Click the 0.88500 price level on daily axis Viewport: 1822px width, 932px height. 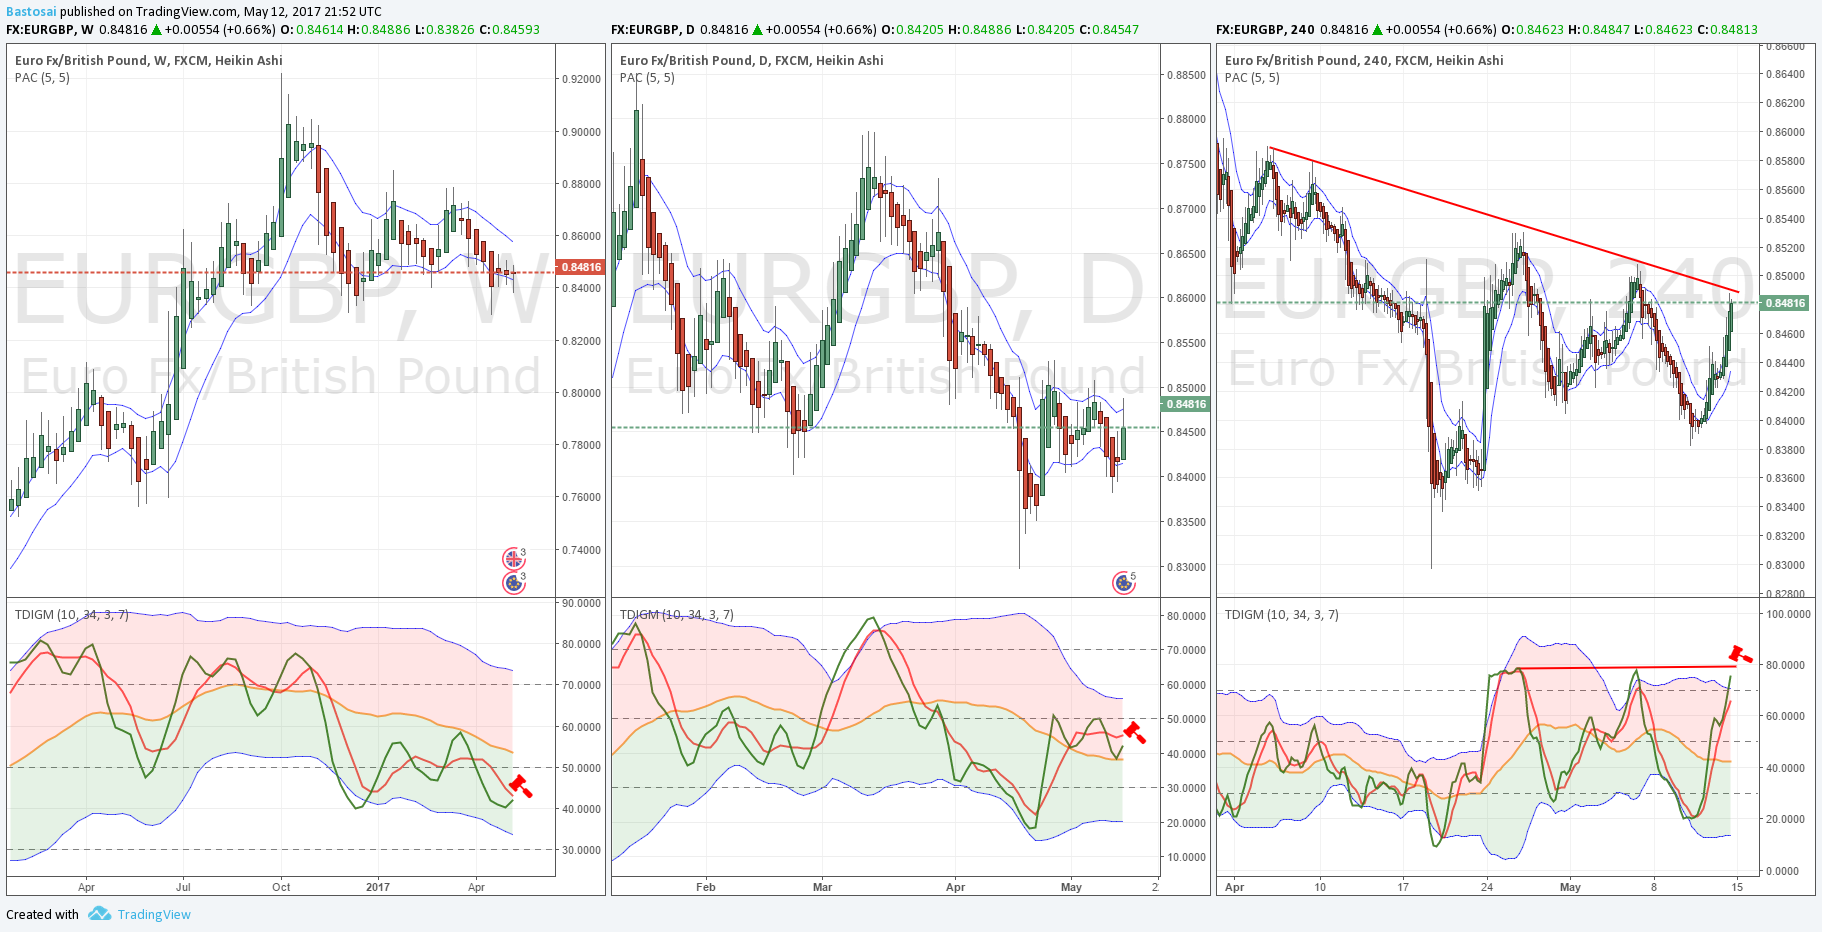pos(1186,75)
